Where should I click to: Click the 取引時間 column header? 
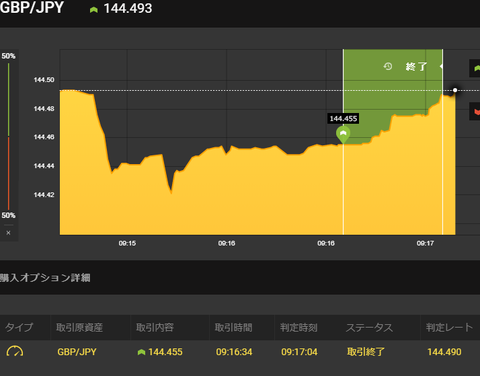[x=233, y=327]
